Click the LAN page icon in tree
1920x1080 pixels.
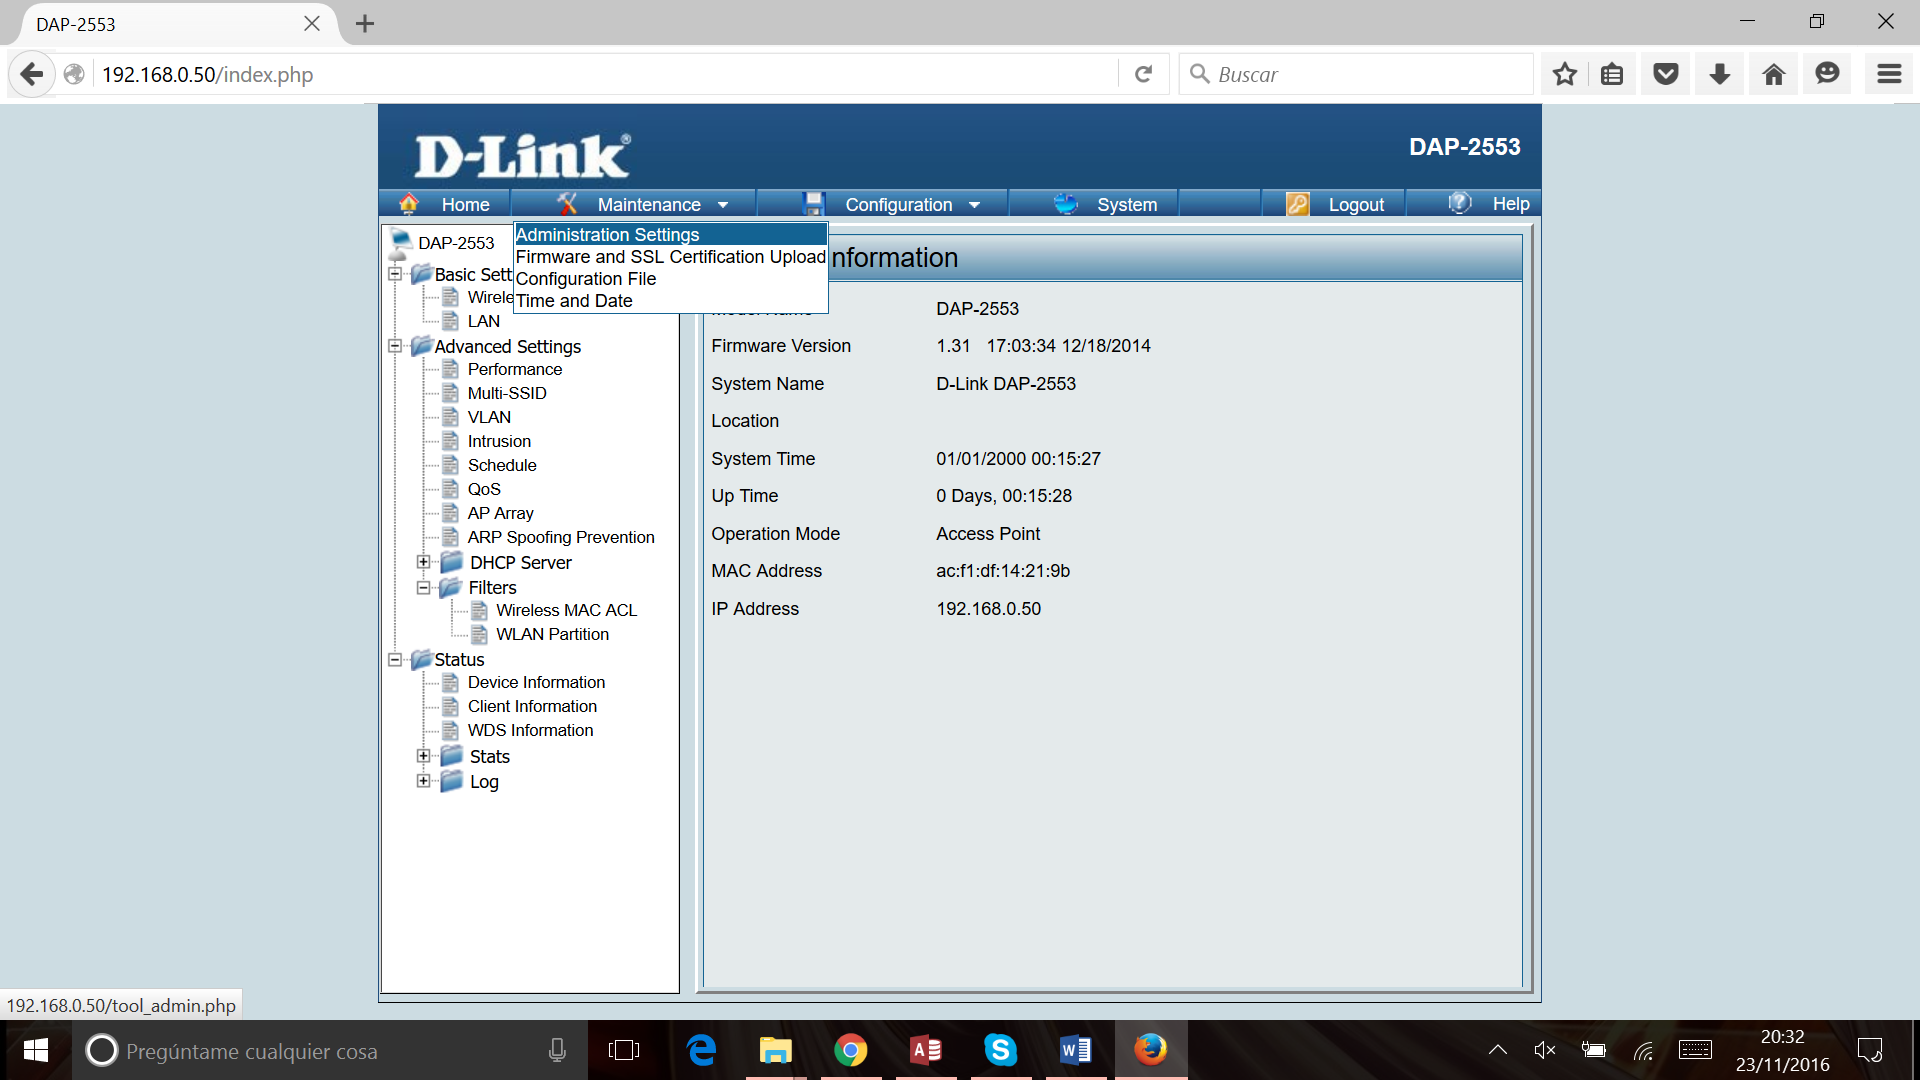[x=451, y=321]
